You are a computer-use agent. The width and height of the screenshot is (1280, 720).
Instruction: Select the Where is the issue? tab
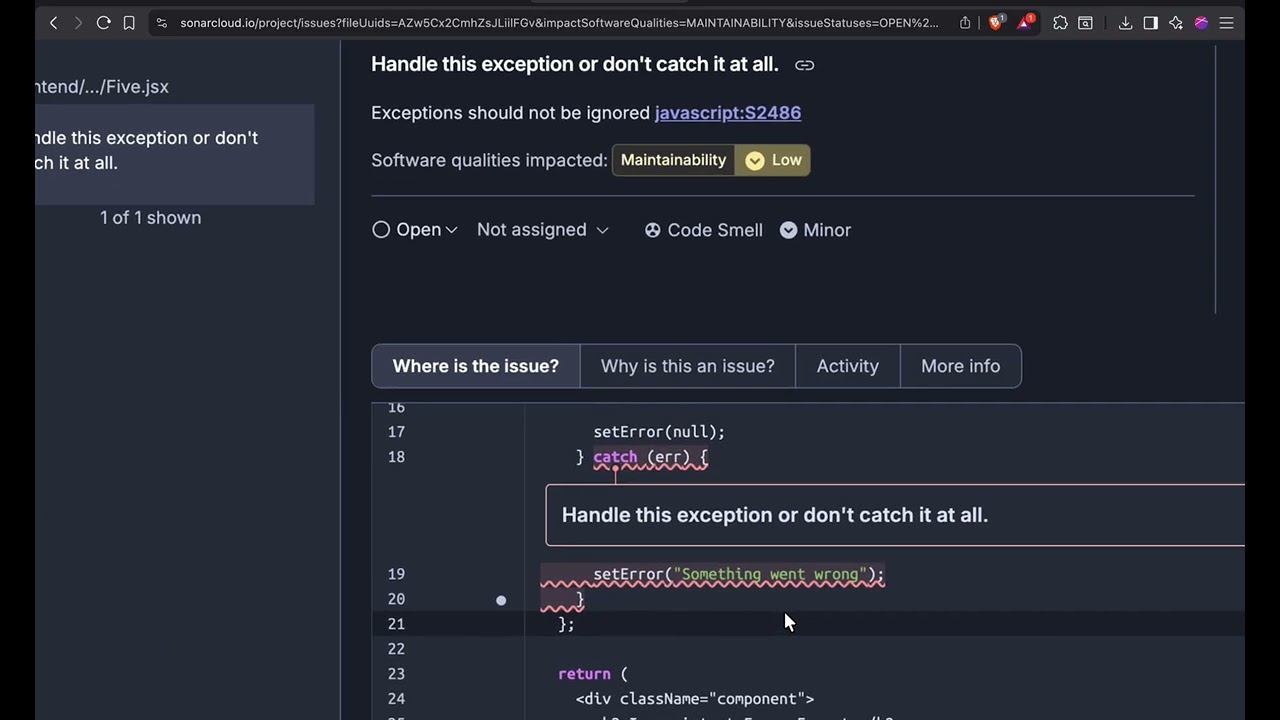(x=476, y=366)
